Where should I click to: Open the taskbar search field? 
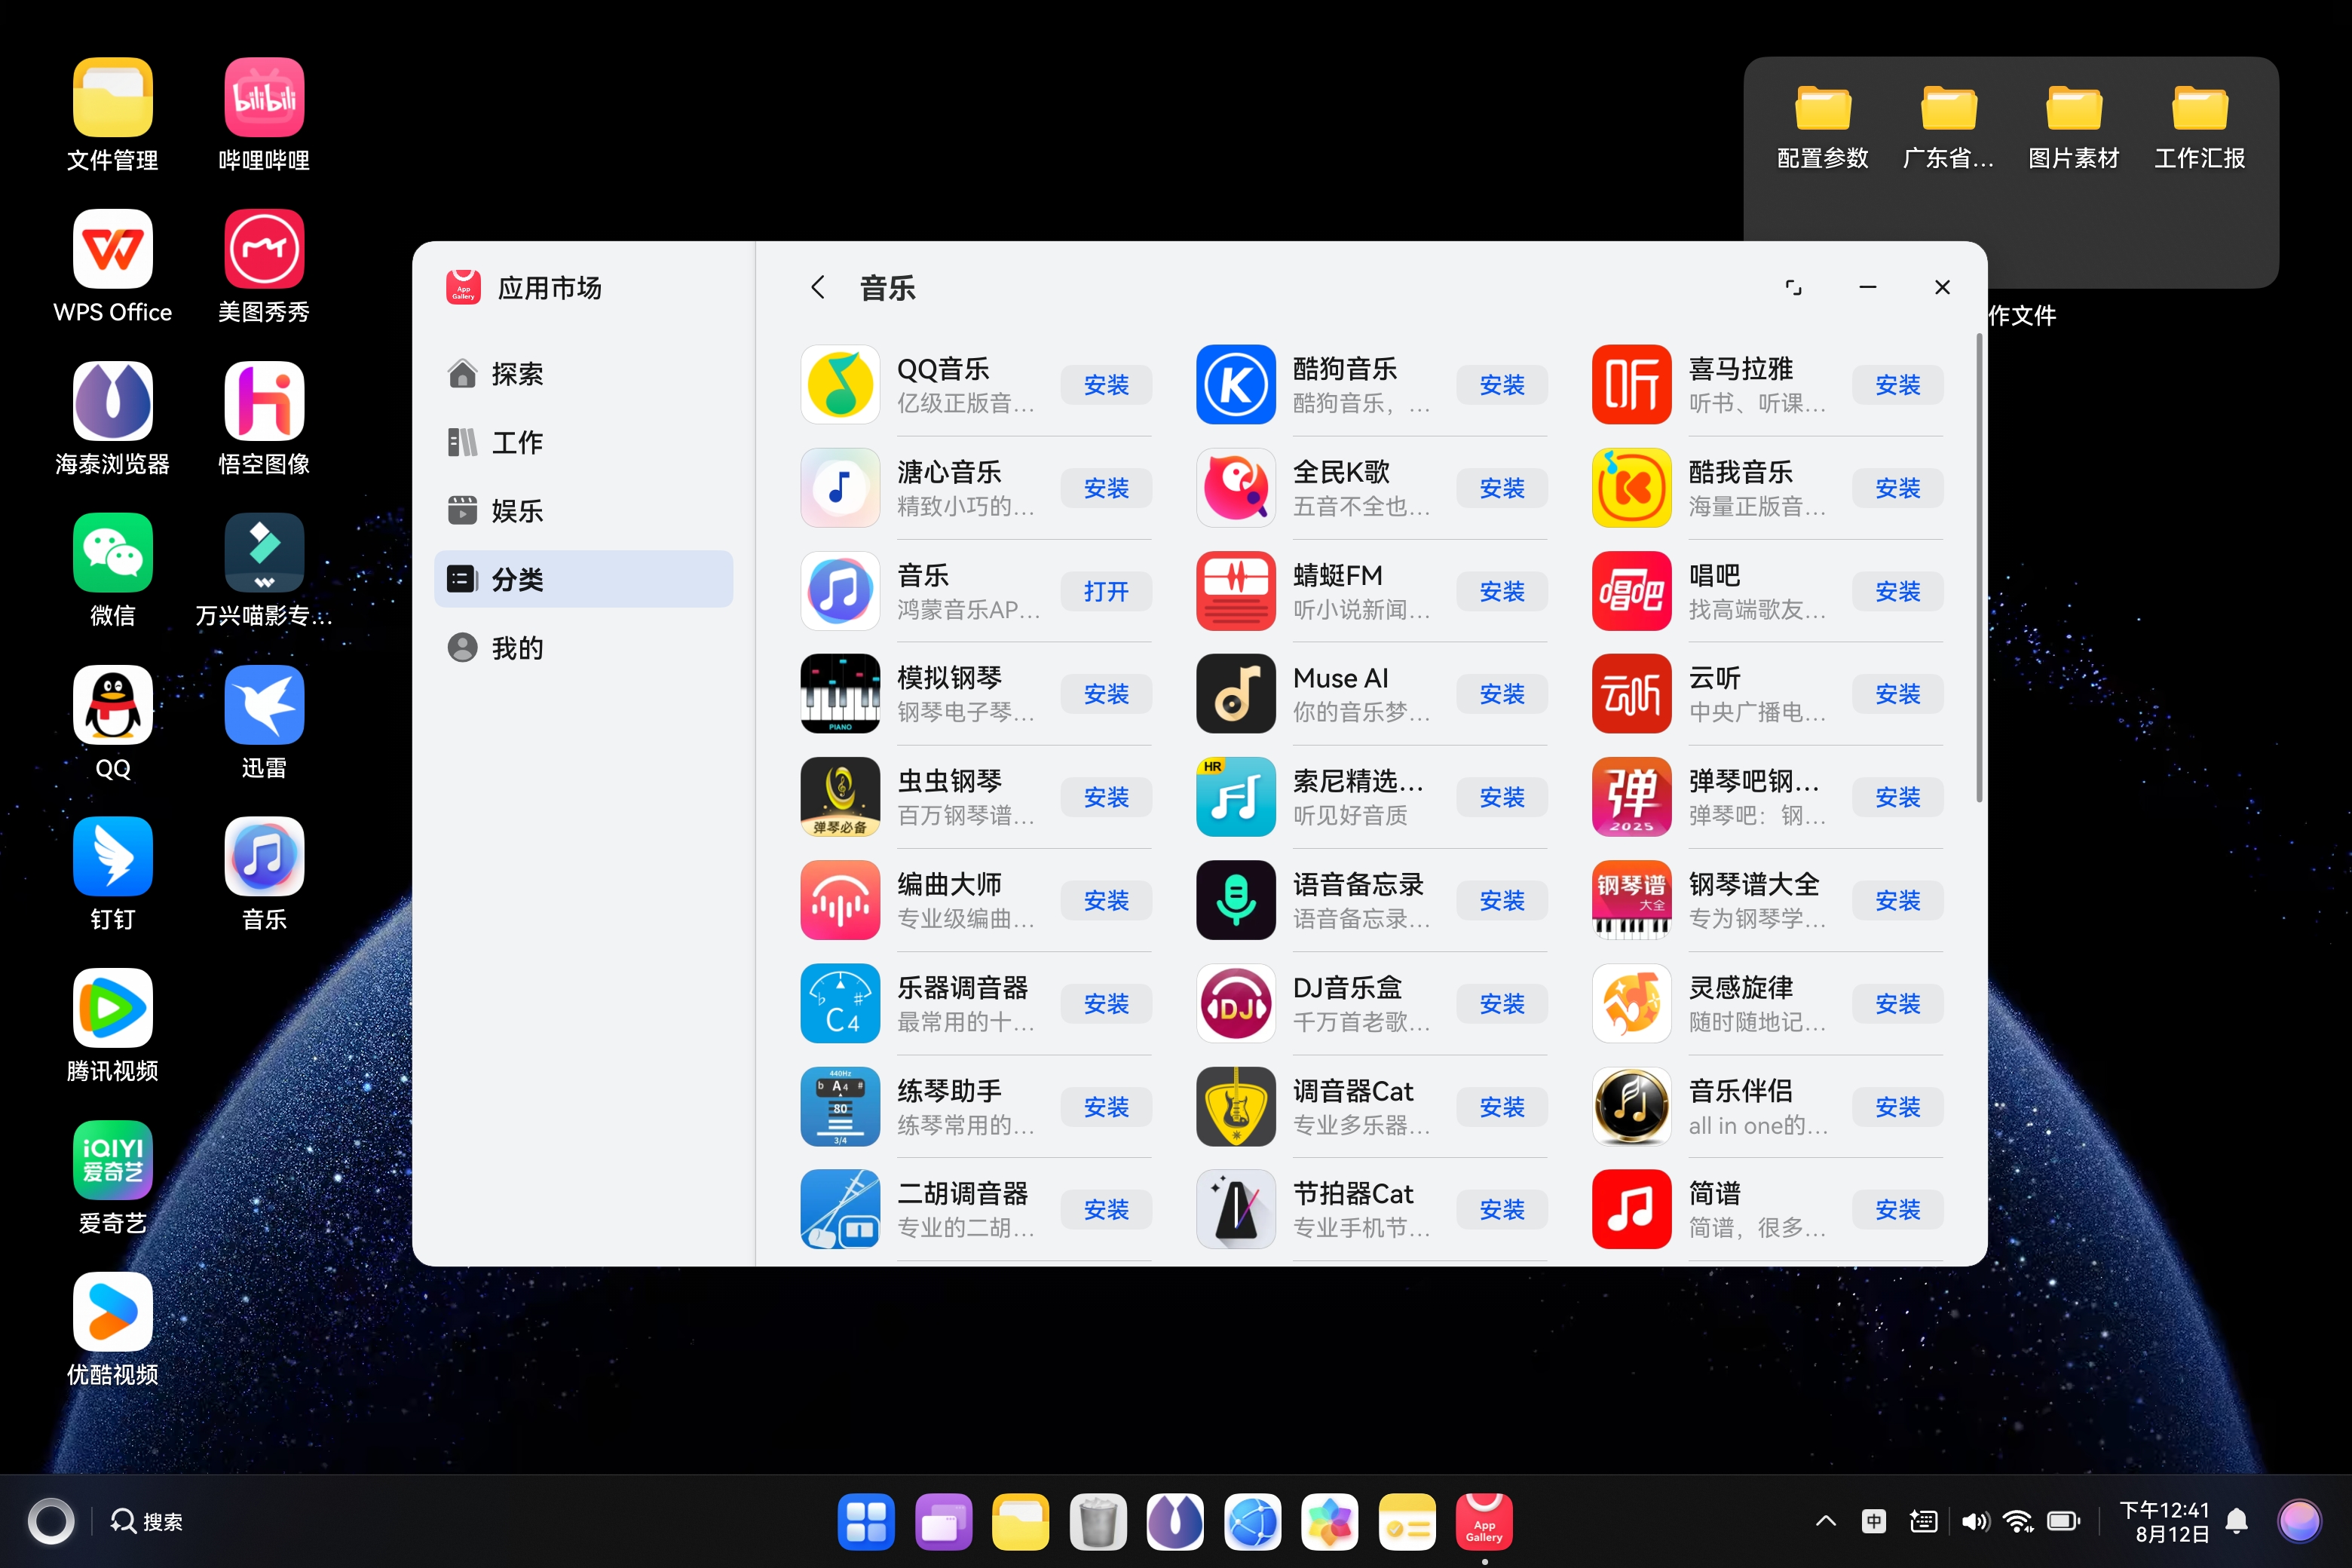148,1521
